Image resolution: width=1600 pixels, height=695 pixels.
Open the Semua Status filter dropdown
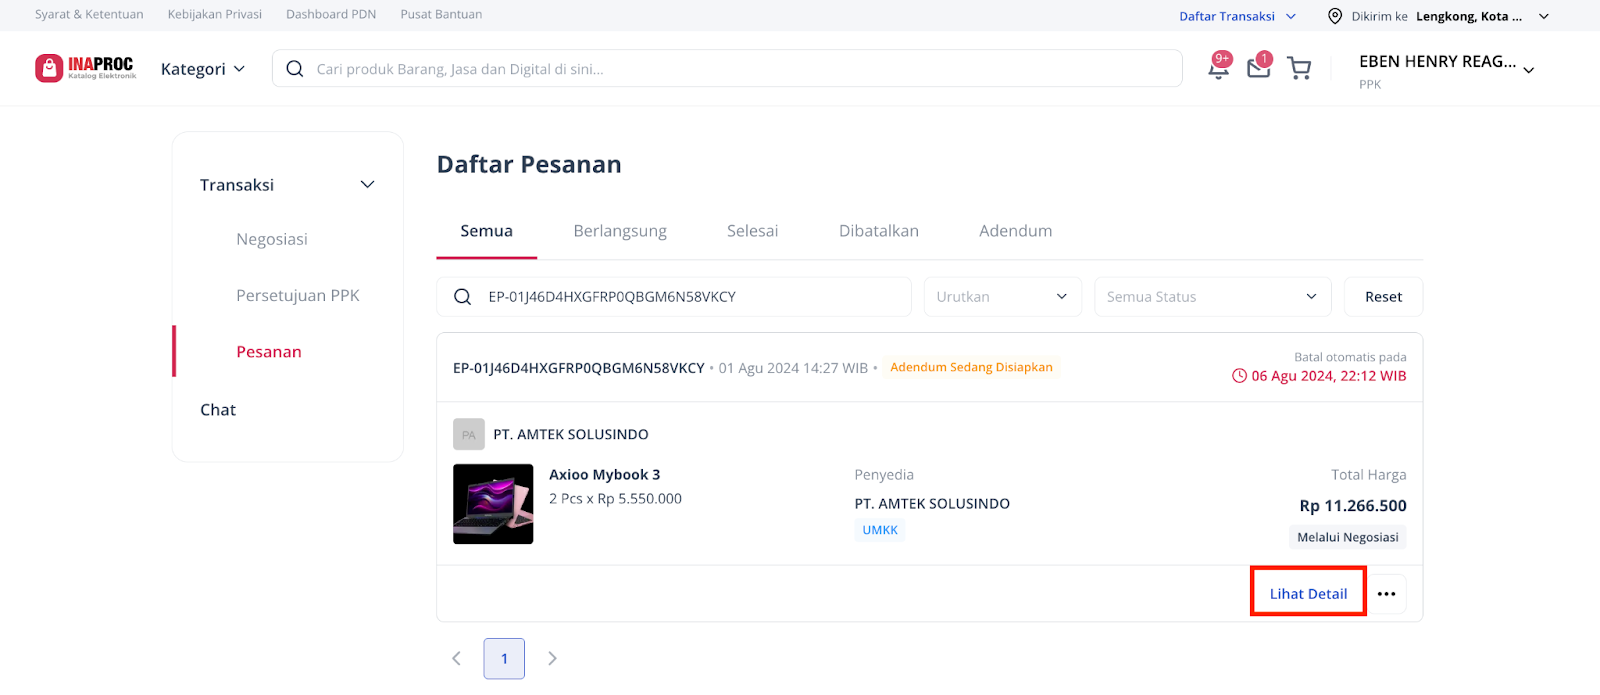pyautogui.click(x=1213, y=297)
